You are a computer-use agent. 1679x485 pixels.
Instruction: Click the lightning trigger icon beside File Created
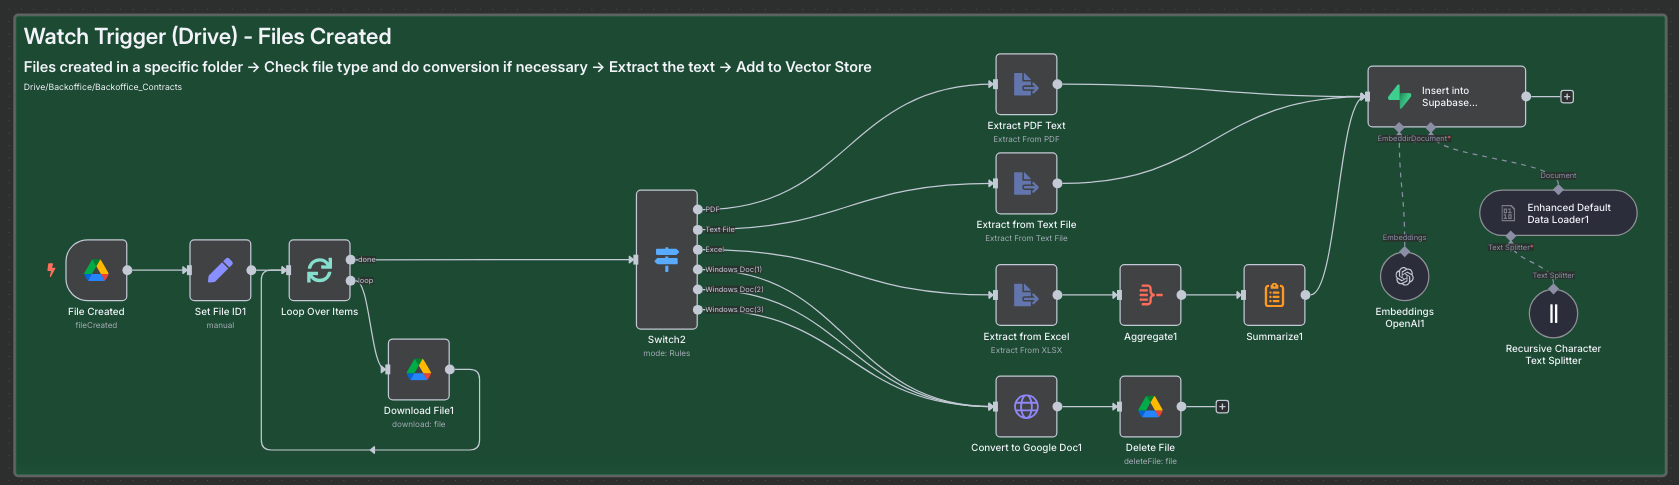click(x=51, y=270)
